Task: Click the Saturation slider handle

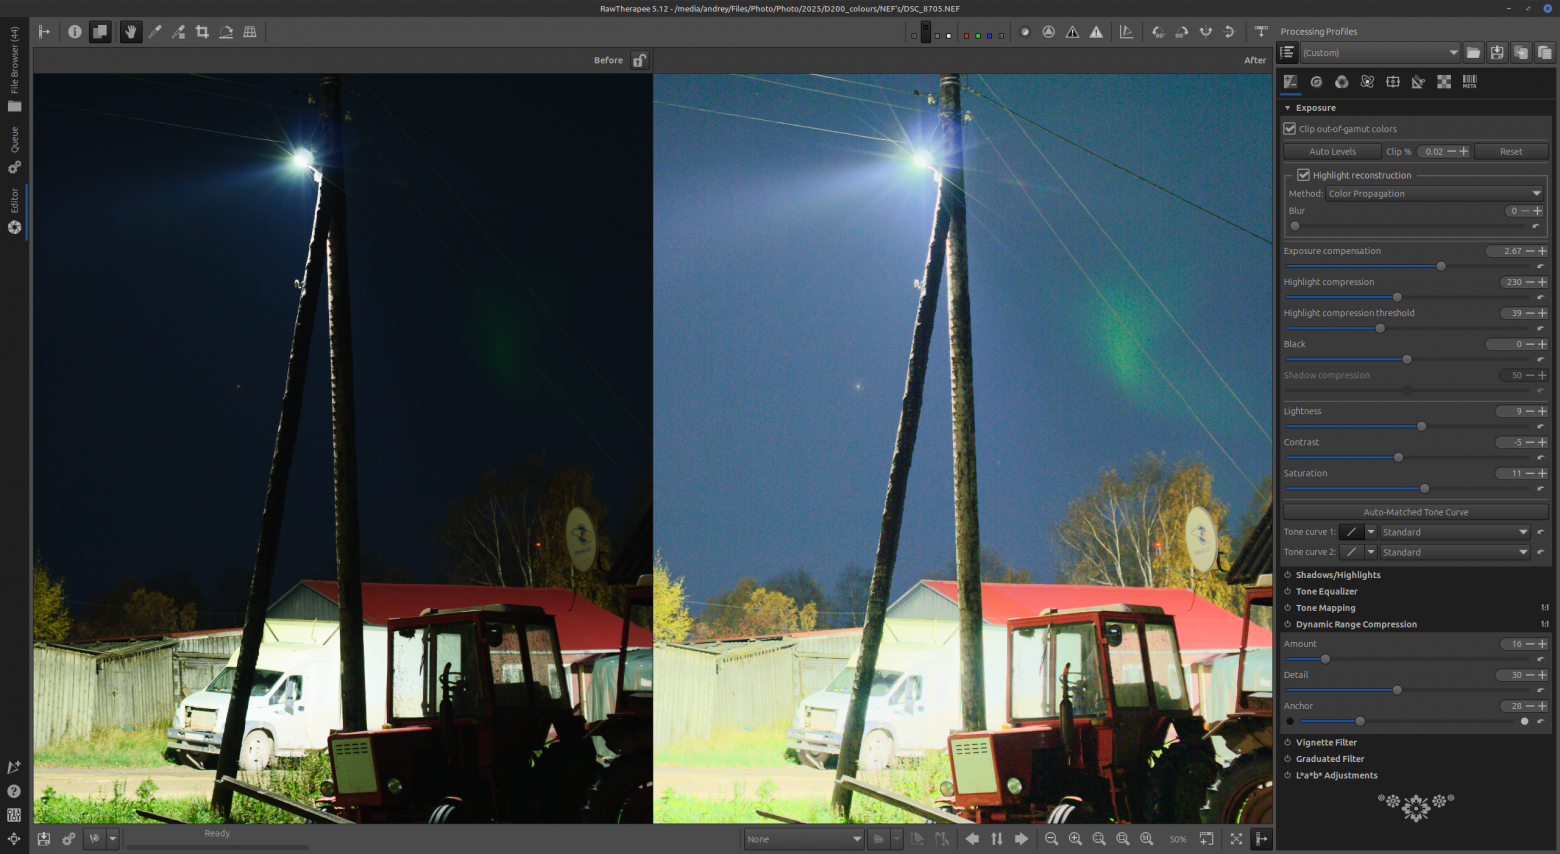Action: pyautogui.click(x=1424, y=488)
